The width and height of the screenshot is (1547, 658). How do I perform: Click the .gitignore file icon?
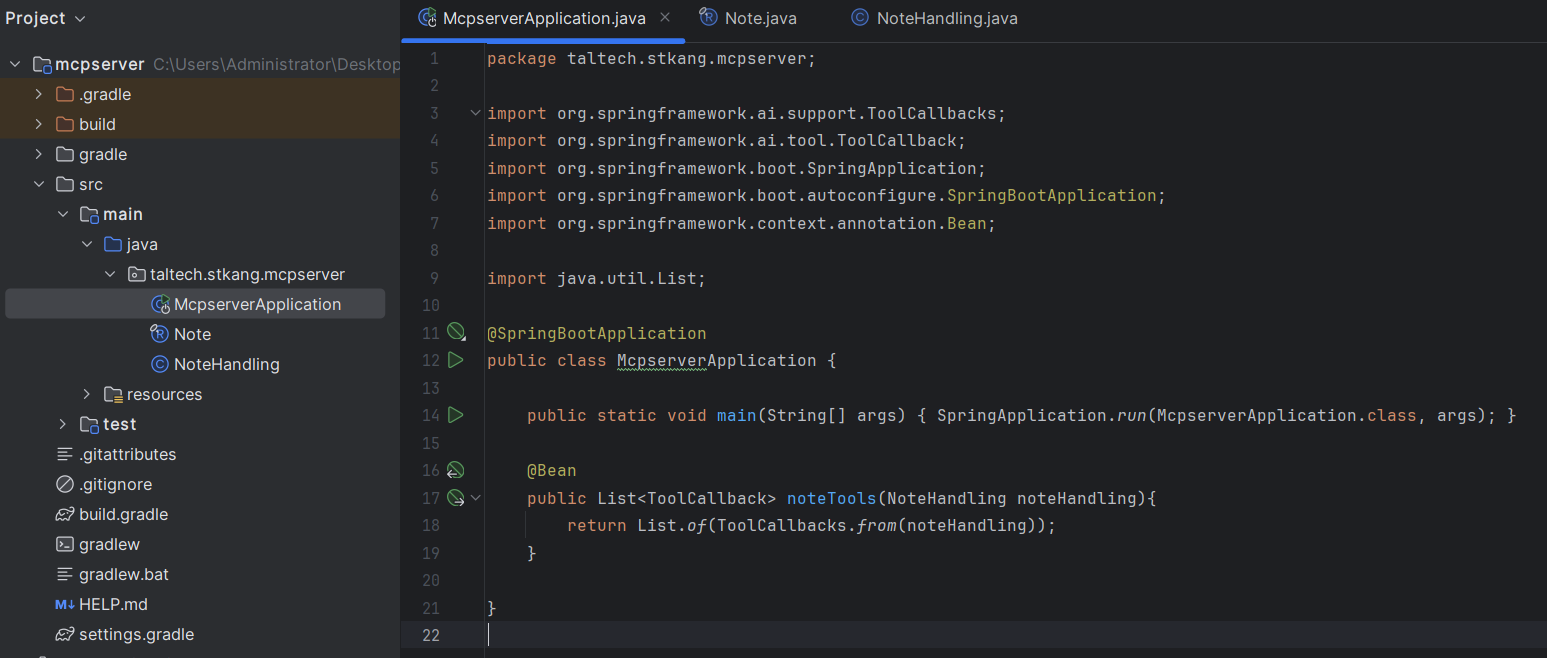point(65,484)
